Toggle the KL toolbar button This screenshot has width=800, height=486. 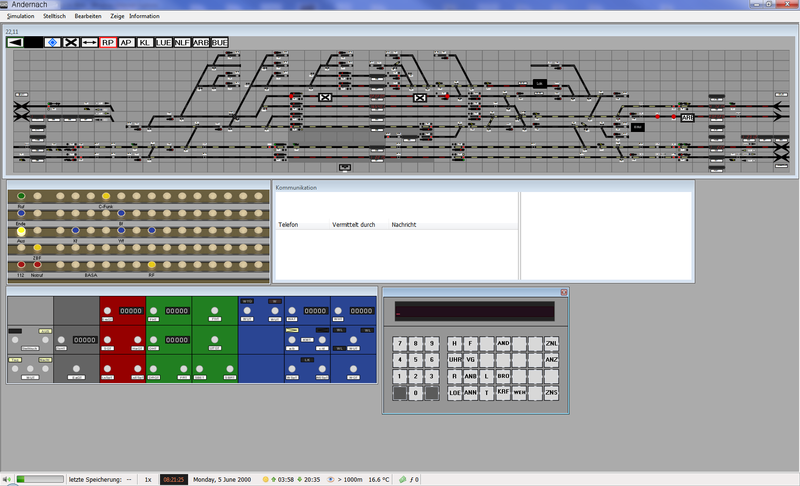click(x=145, y=43)
